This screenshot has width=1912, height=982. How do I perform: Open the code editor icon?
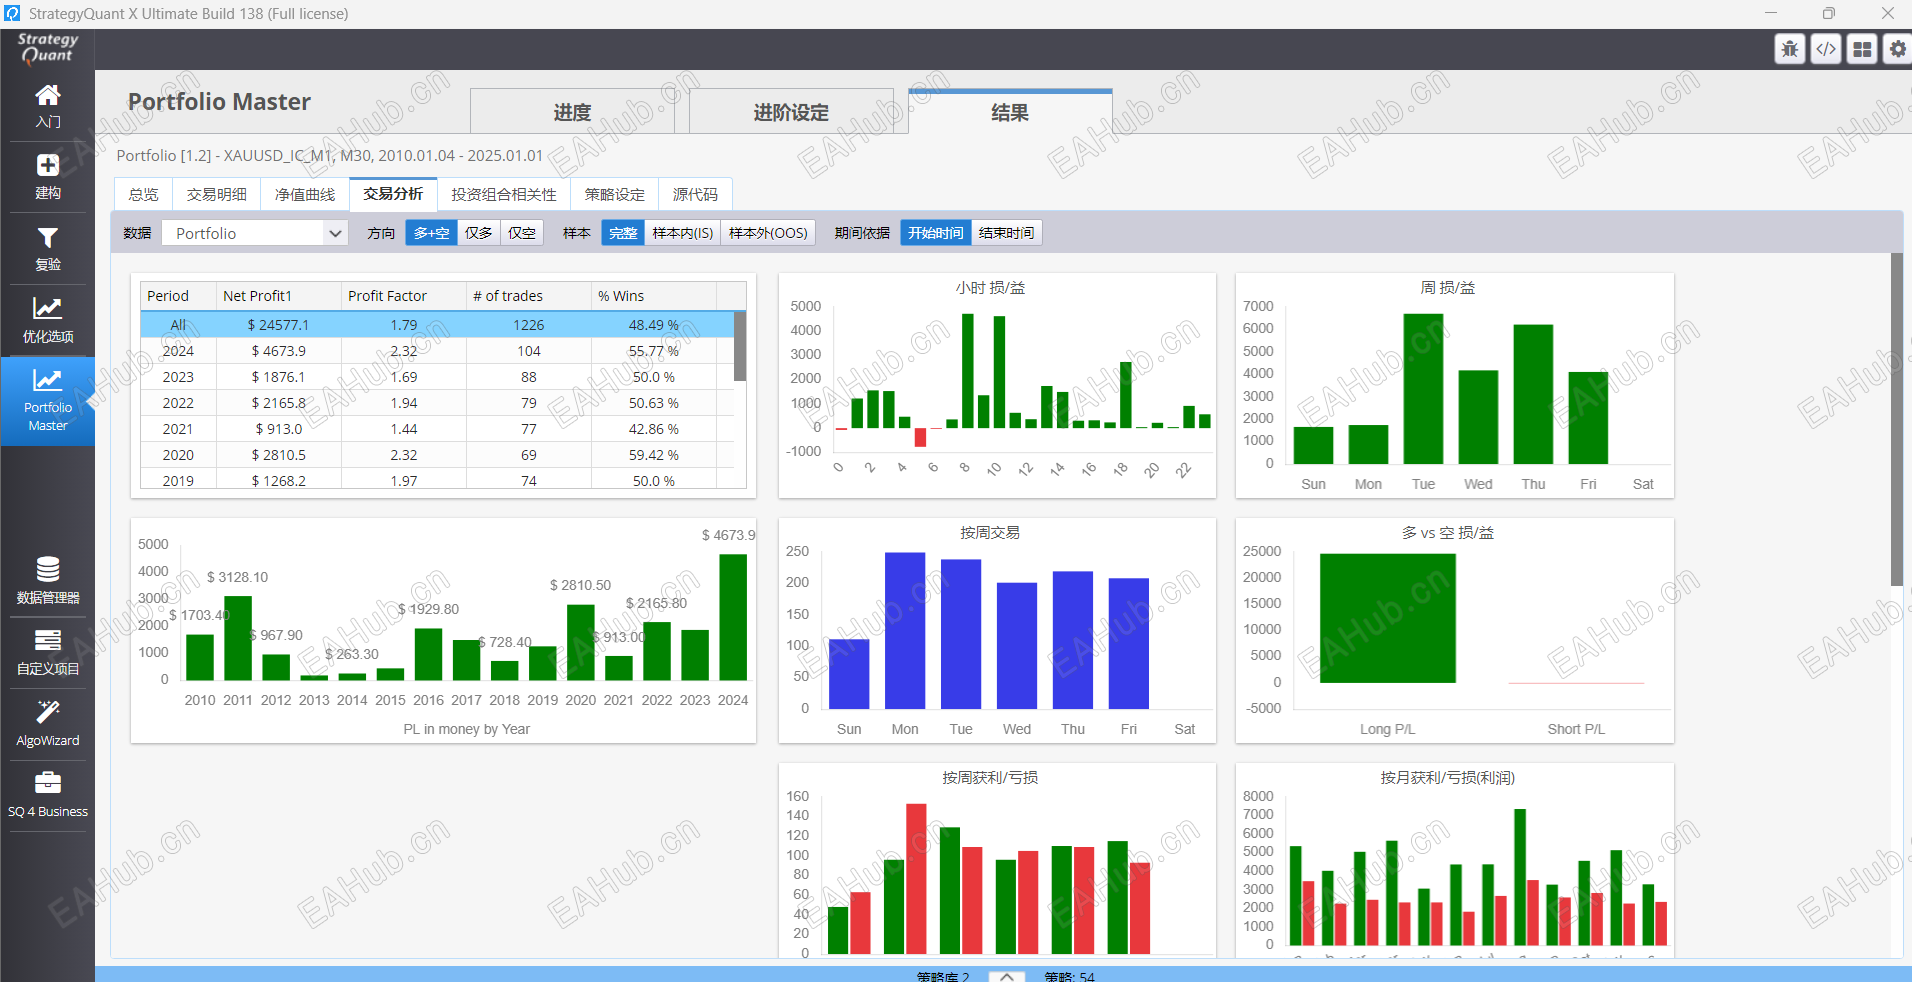pyautogui.click(x=1826, y=49)
